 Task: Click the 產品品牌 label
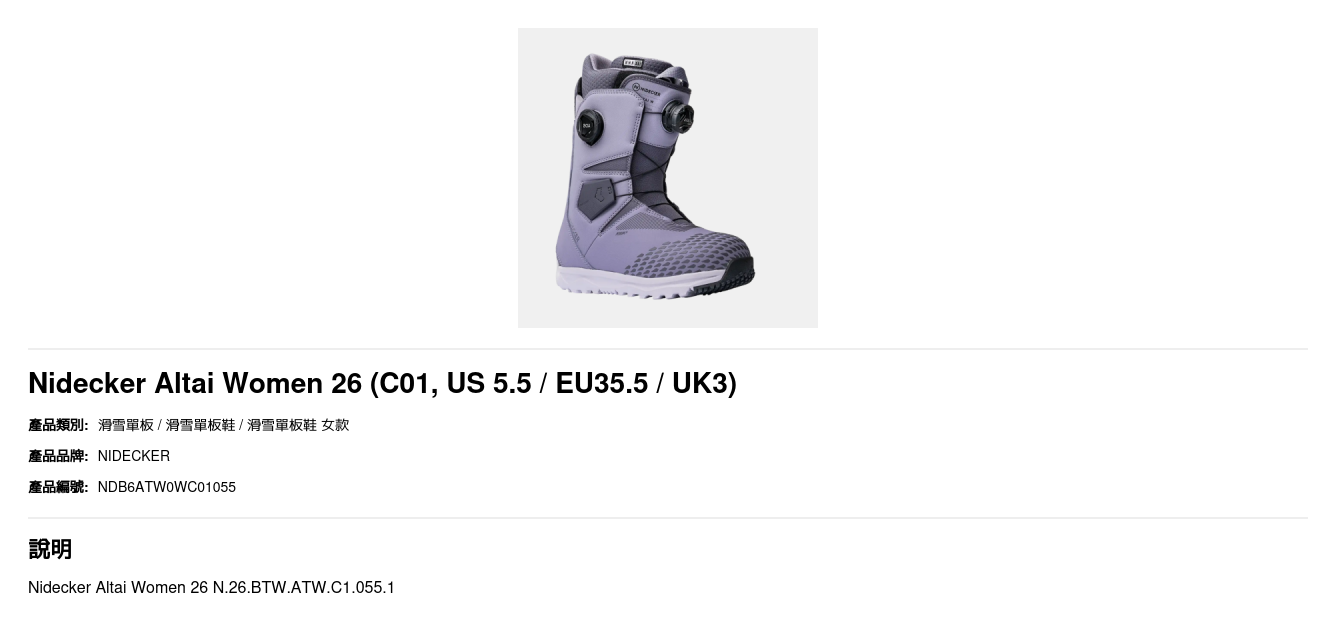click(58, 456)
